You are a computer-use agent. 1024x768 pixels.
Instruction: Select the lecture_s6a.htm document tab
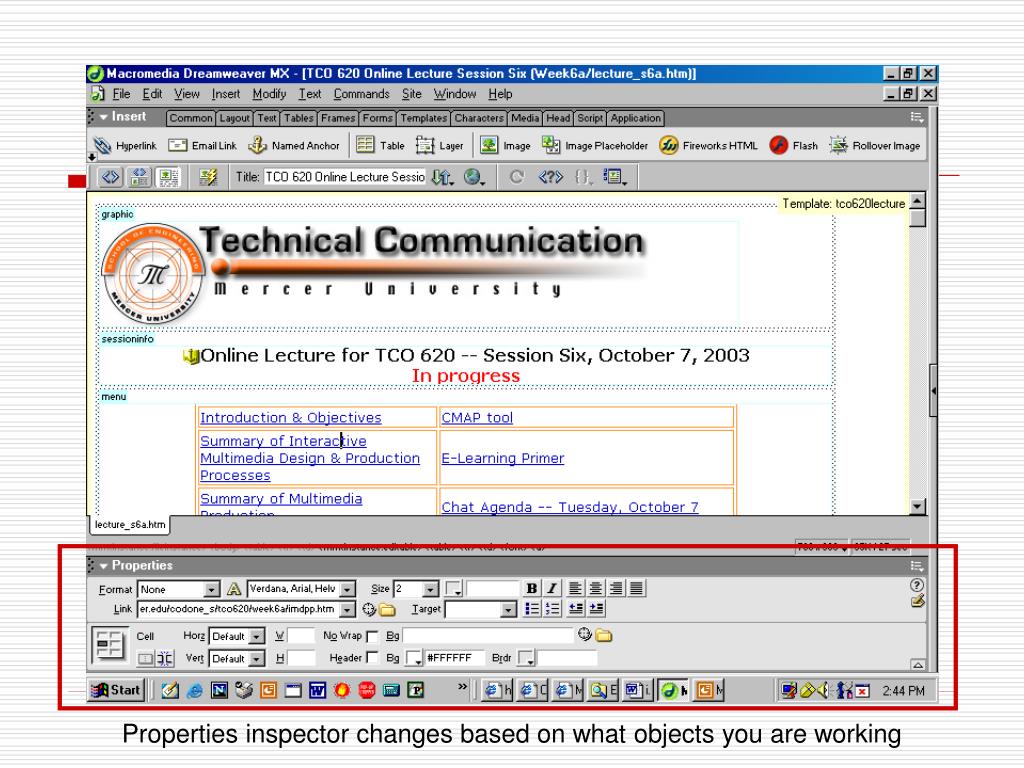tap(129, 524)
